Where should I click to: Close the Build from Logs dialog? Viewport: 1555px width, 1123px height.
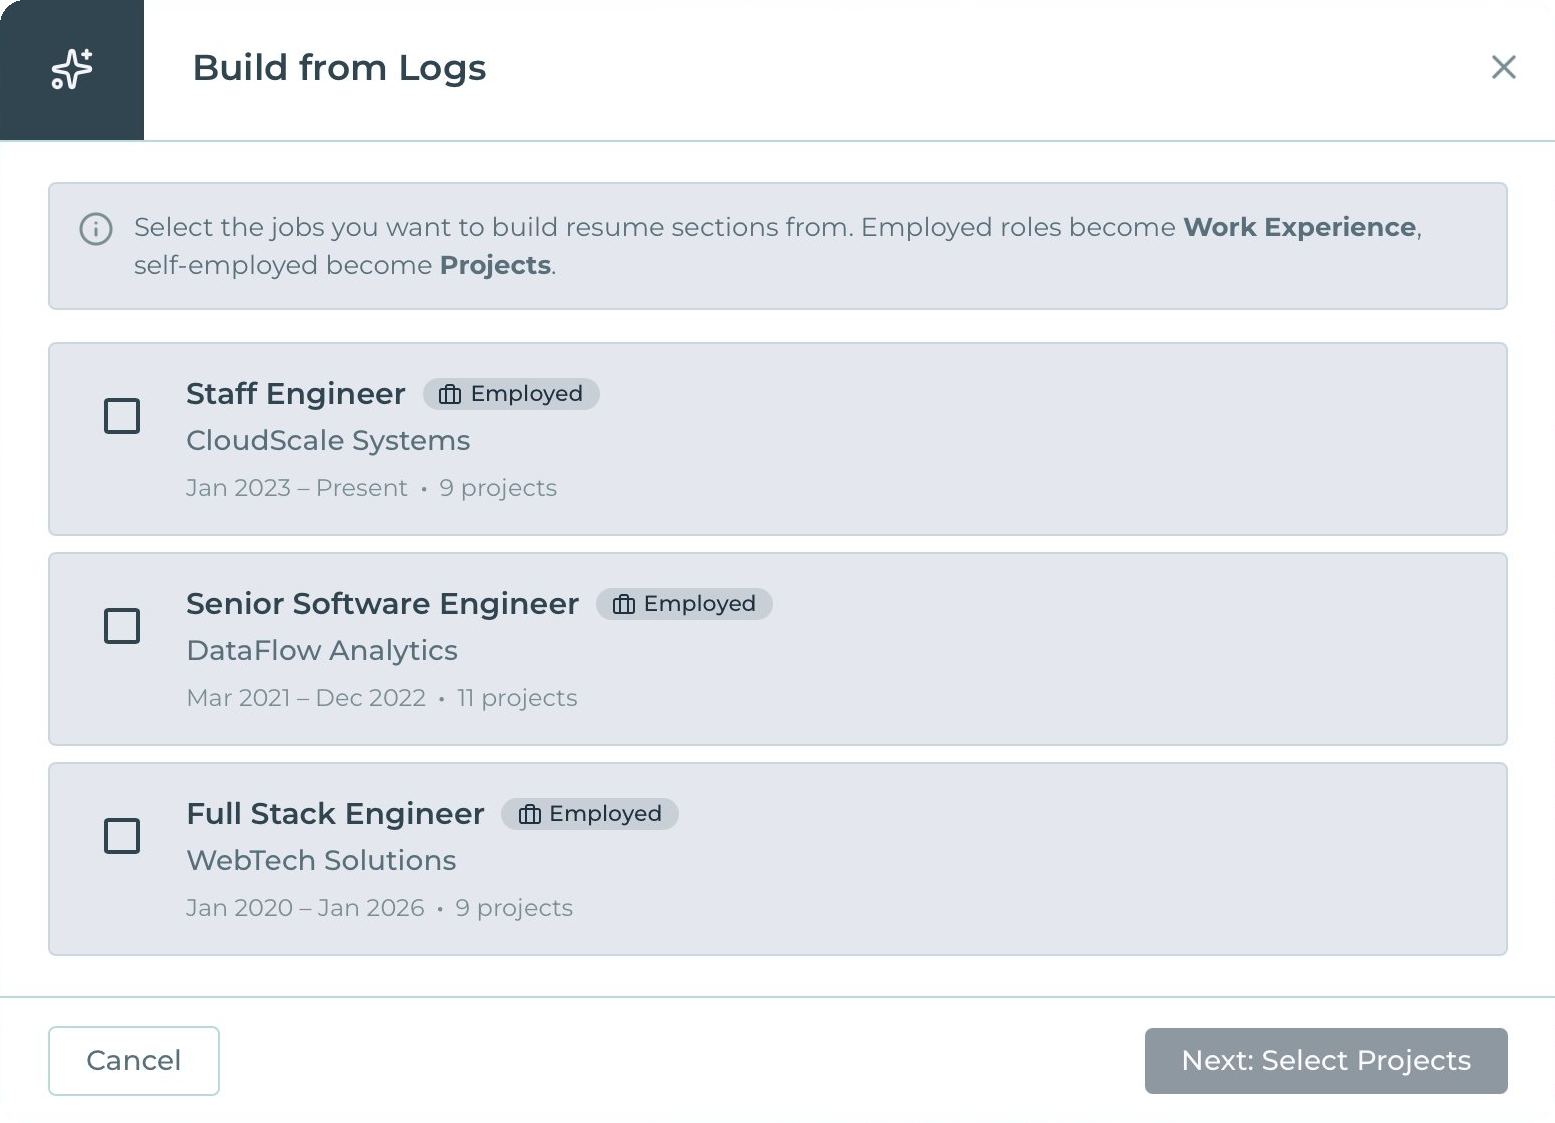(x=1503, y=67)
